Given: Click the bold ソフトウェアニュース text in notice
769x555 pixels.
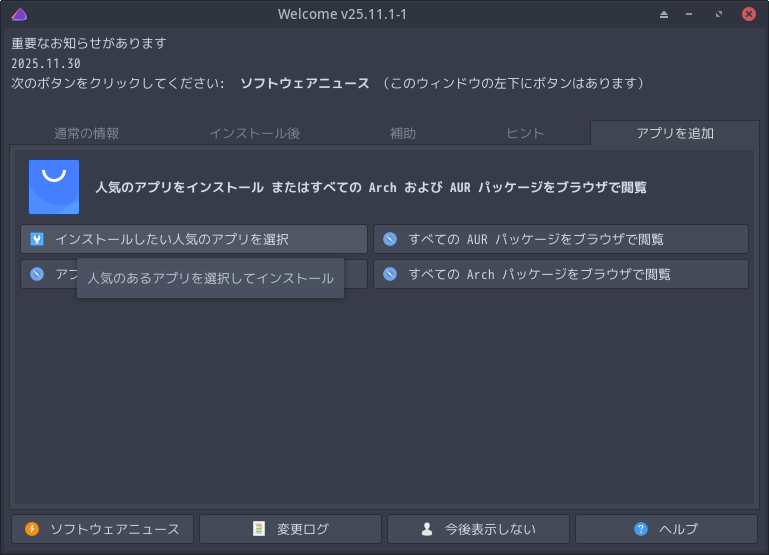Looking at the screenshot, I should tap(305, 83).
